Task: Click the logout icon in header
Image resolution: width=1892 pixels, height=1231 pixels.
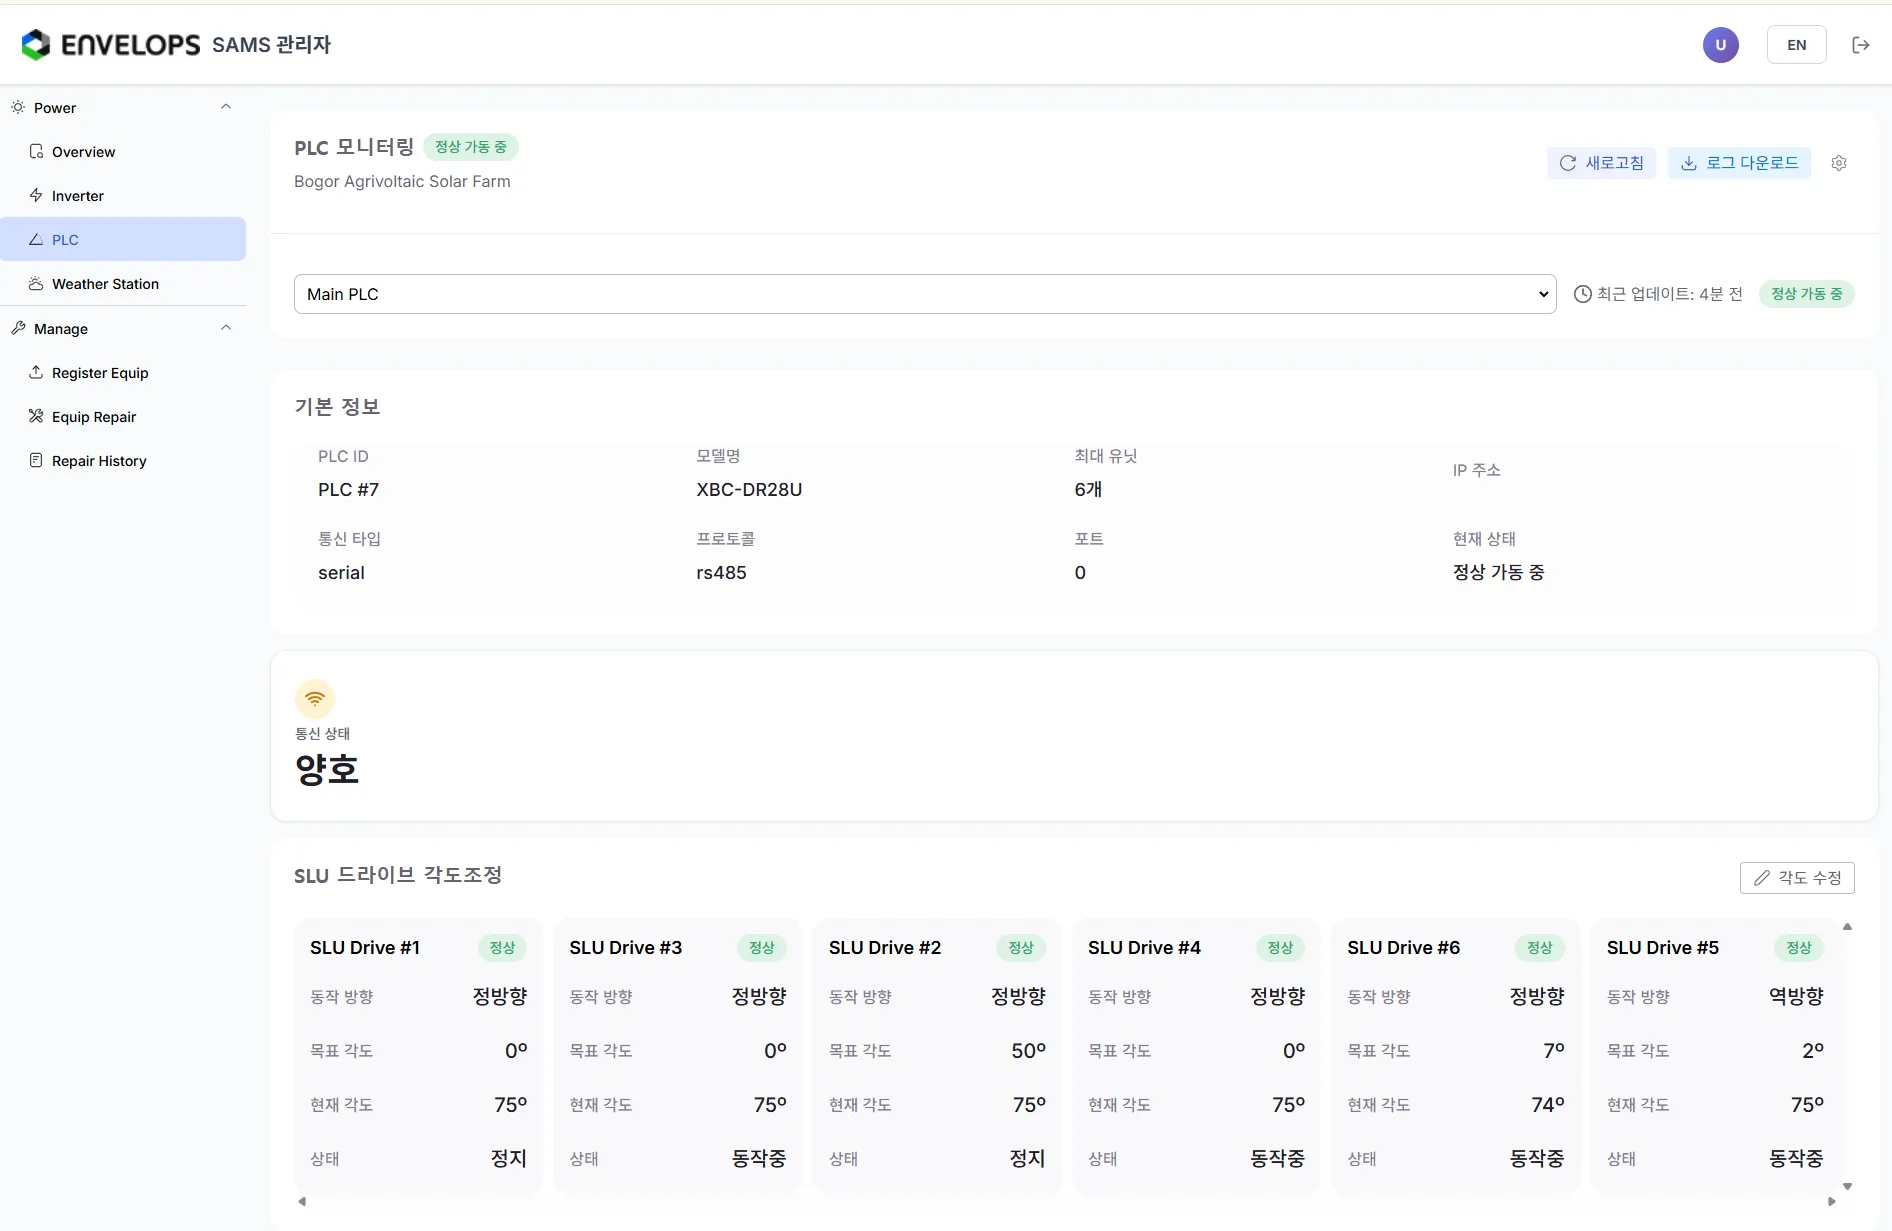Action: (1860, 45)
